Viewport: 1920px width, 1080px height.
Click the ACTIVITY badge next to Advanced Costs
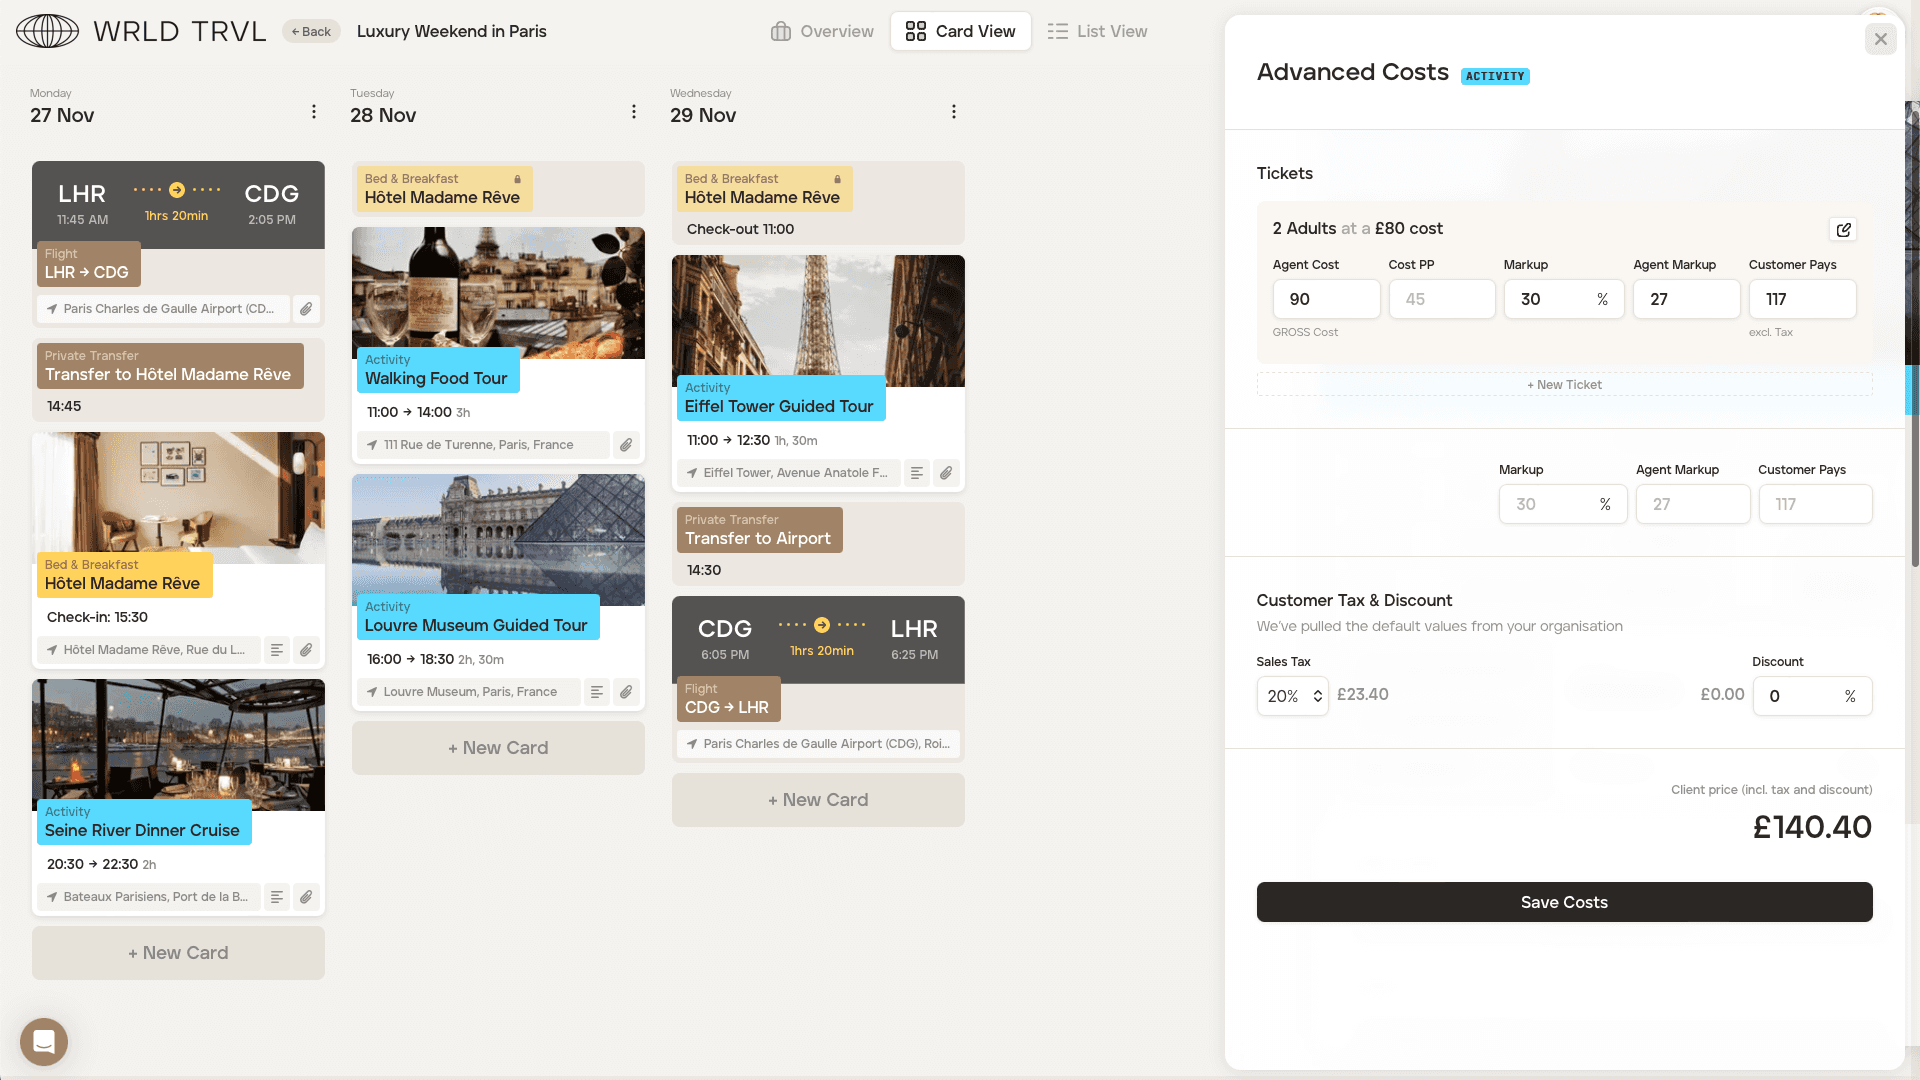(1495, 76)
